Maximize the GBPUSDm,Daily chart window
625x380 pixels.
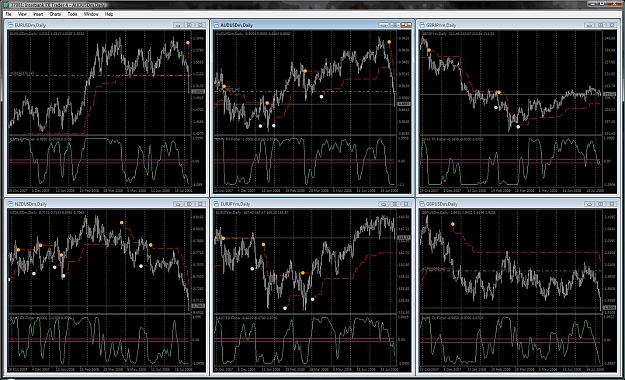pyautogui.click(x=601, y=204)
